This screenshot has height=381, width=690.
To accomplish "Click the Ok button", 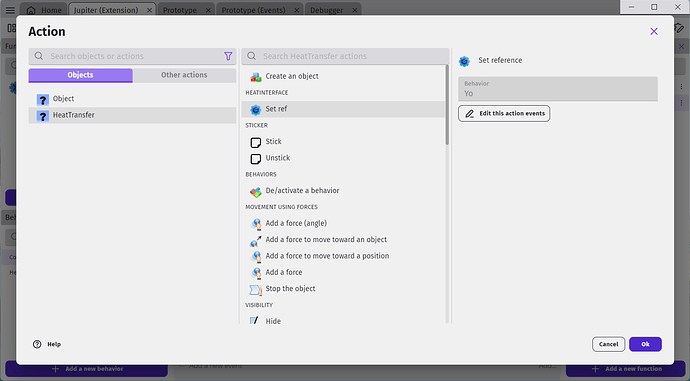I will point(645,344).
